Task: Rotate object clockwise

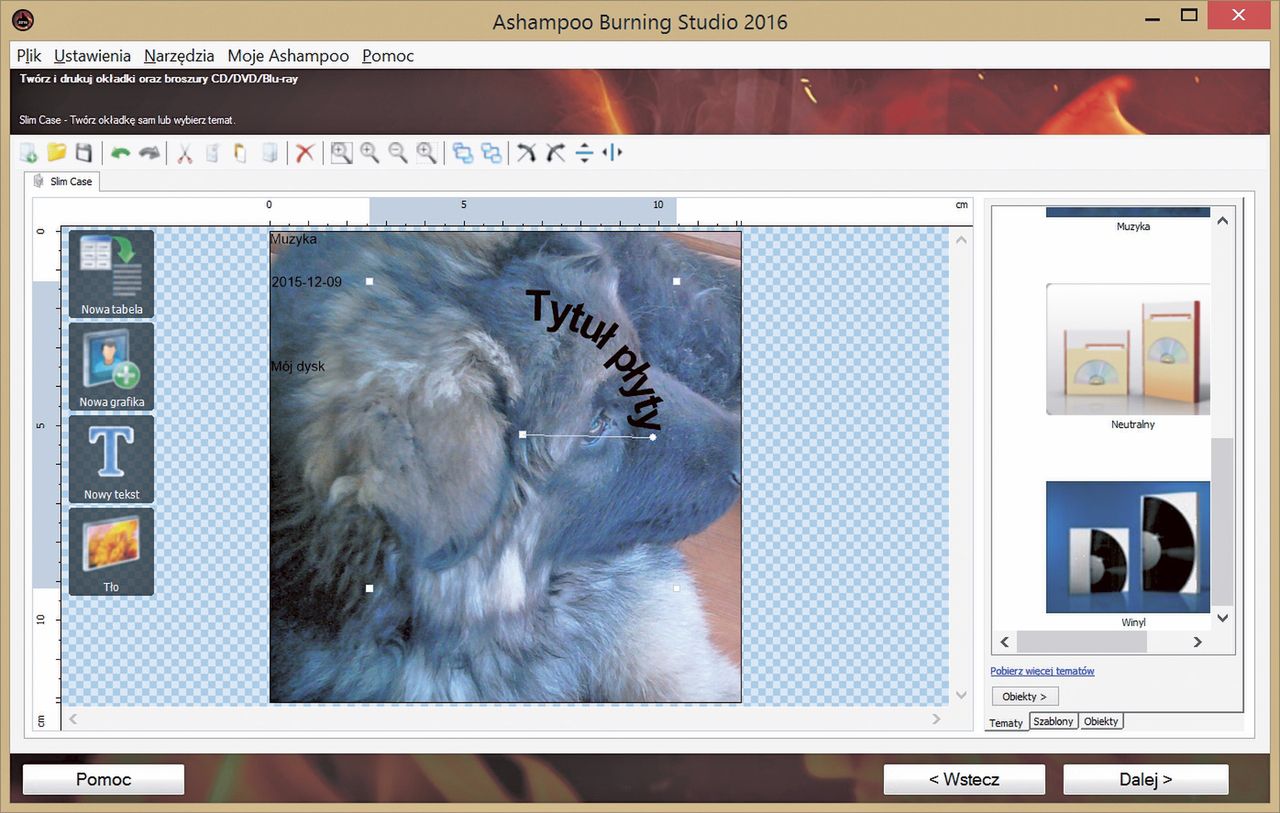Action: point(556,153)
